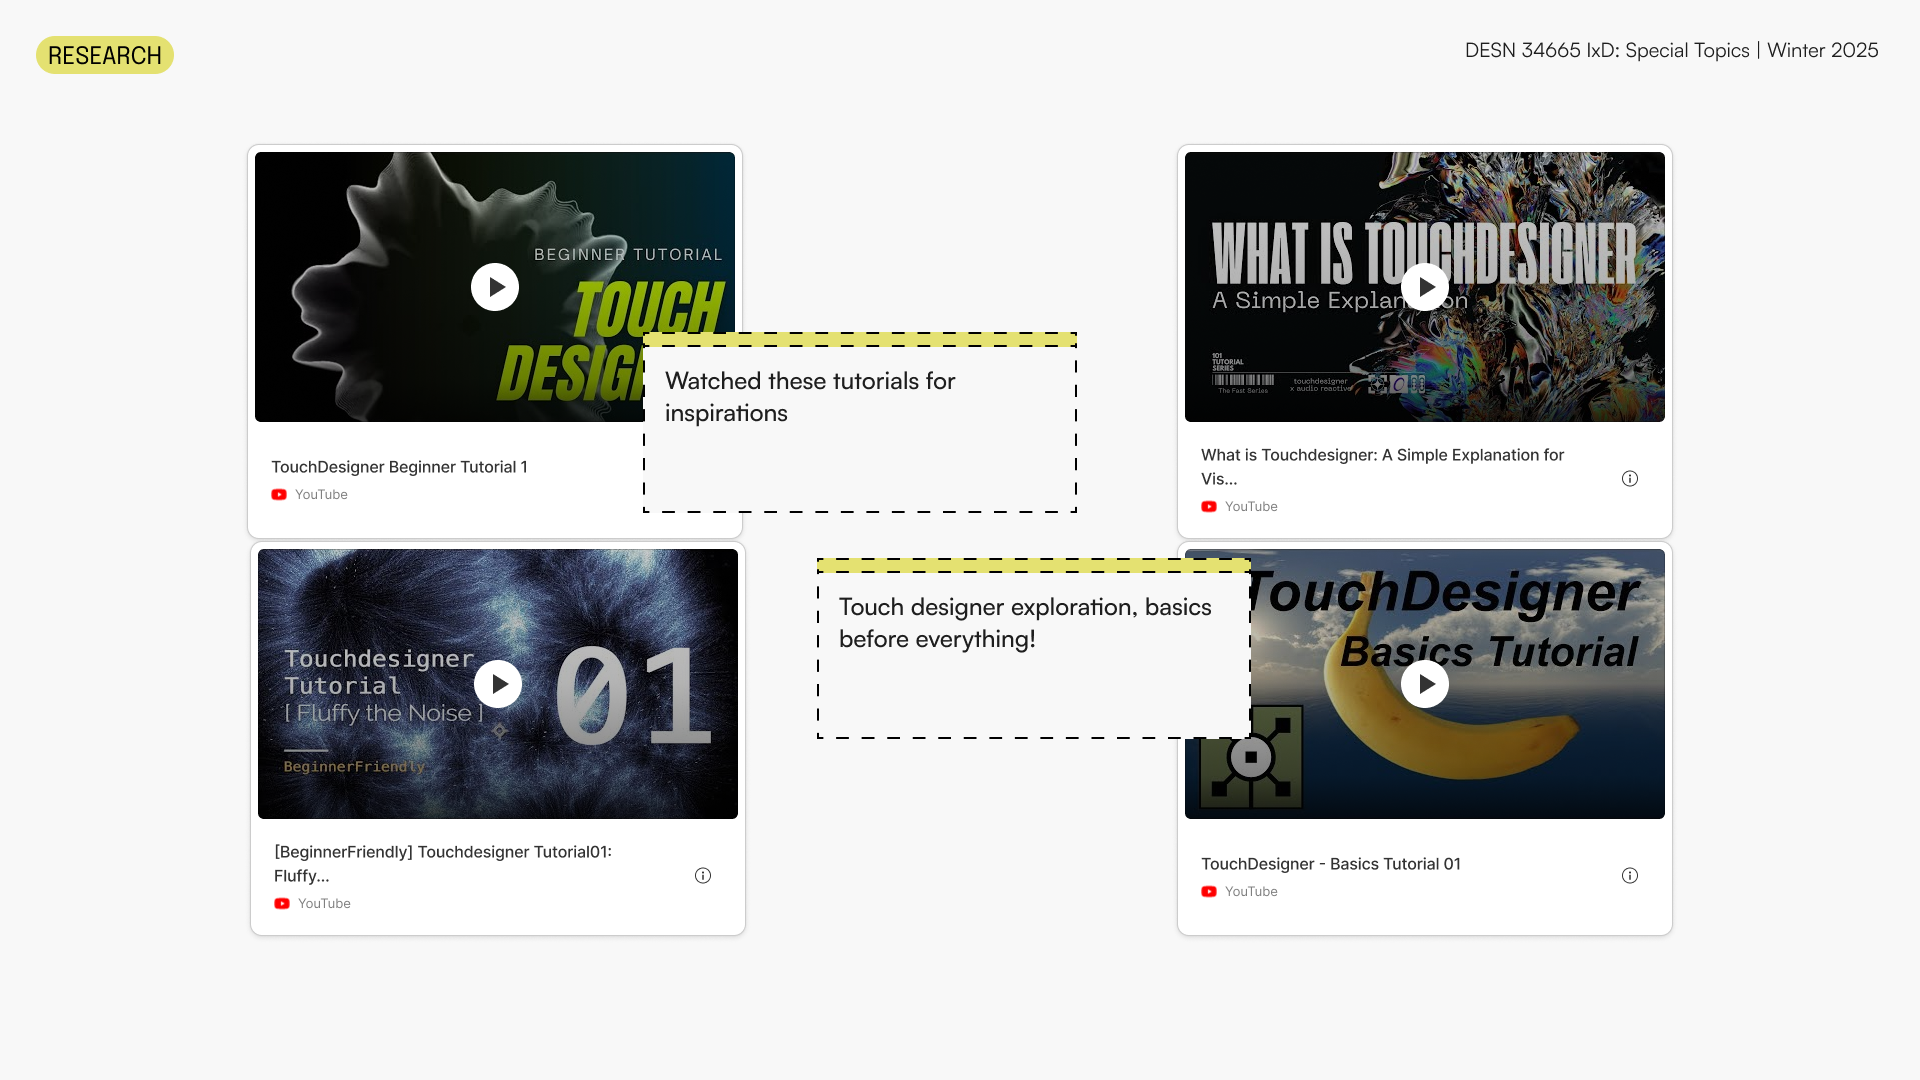1920x1080 pixels.
Task: Click the YouTube icon on What is Touchdesigner card
Action: point(1209,506)
